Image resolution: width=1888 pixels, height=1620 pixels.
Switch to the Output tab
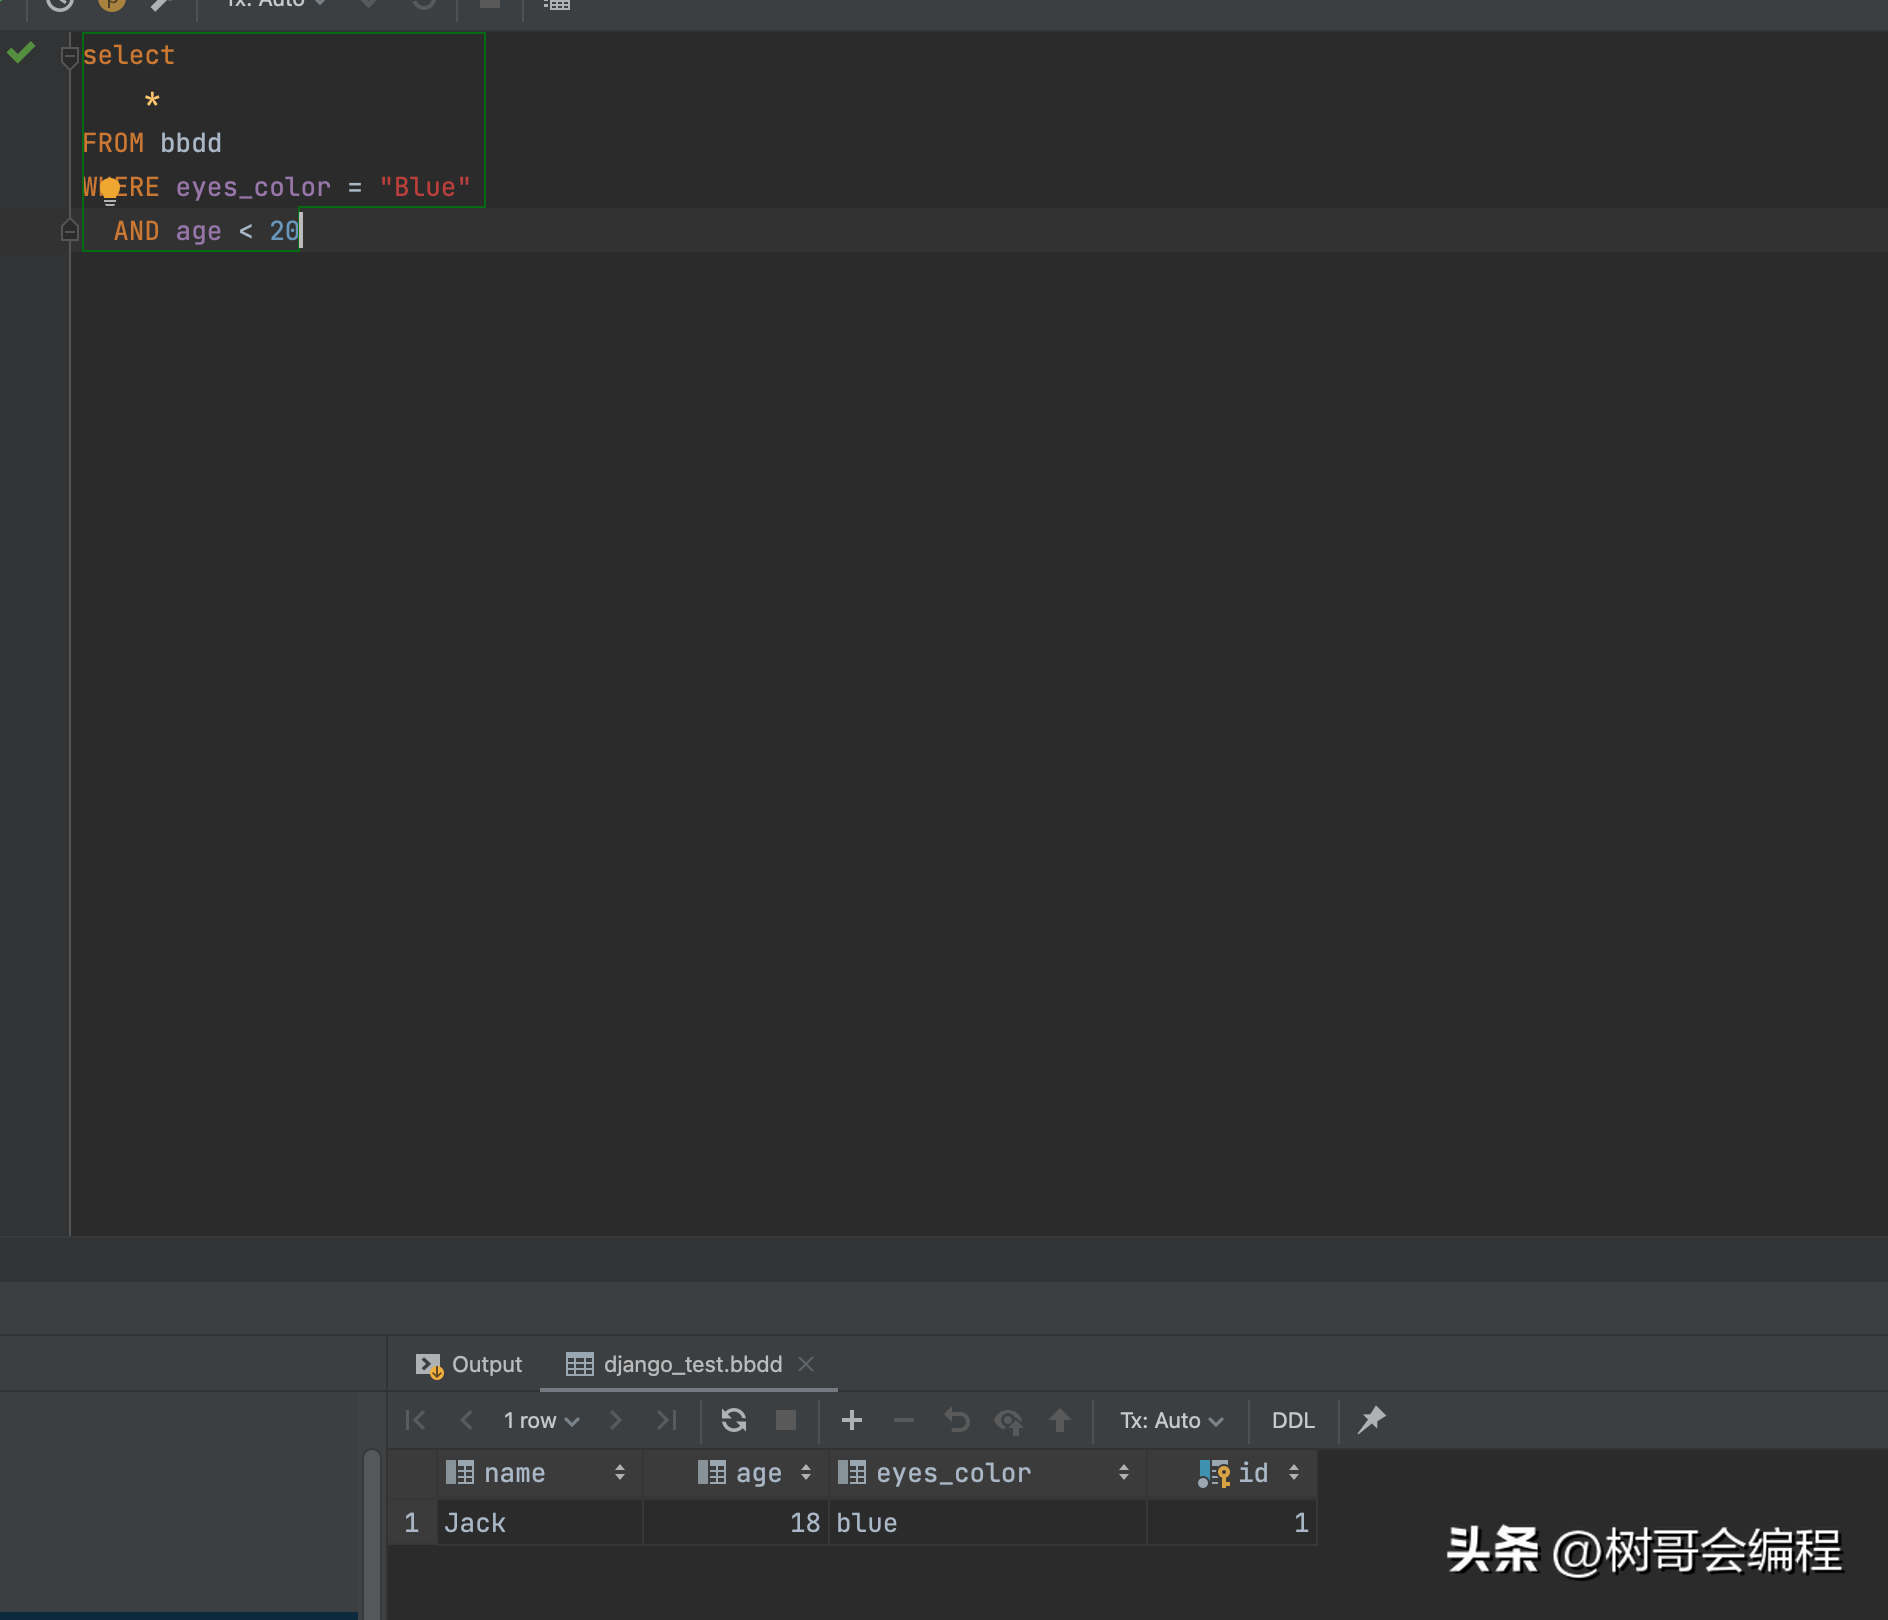(469, 1364)
